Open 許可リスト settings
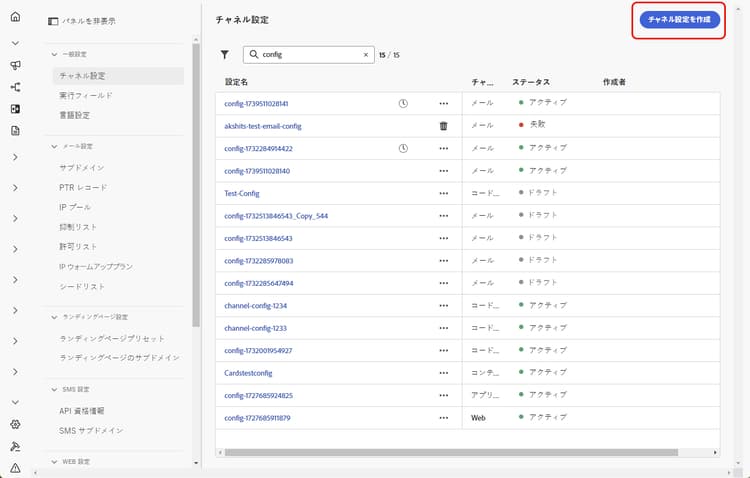 point(78,246)
